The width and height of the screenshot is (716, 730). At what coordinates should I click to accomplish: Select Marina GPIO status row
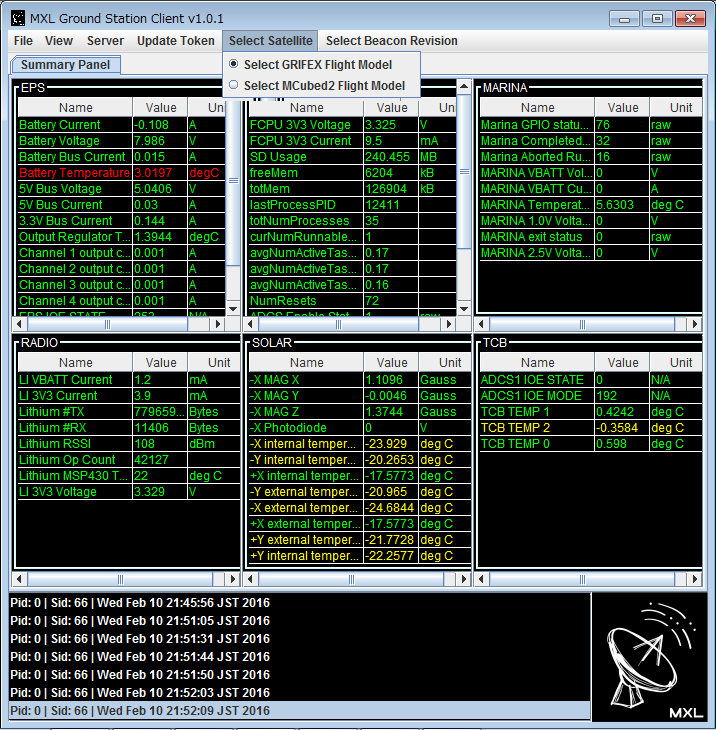pyautogui.click(x=591, y=125)
